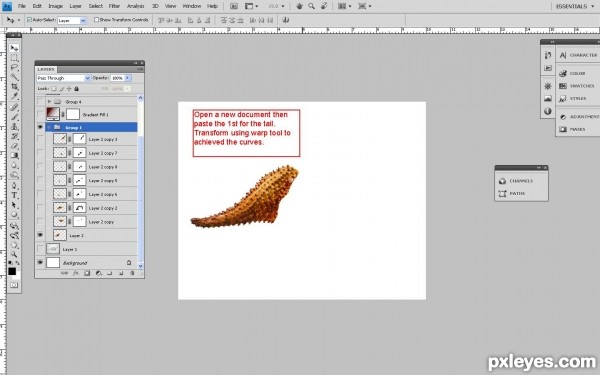Image resolution: width=600 pixels, height=375 pixels.
Task: Select the Blur tool
Action: (14, 165)
